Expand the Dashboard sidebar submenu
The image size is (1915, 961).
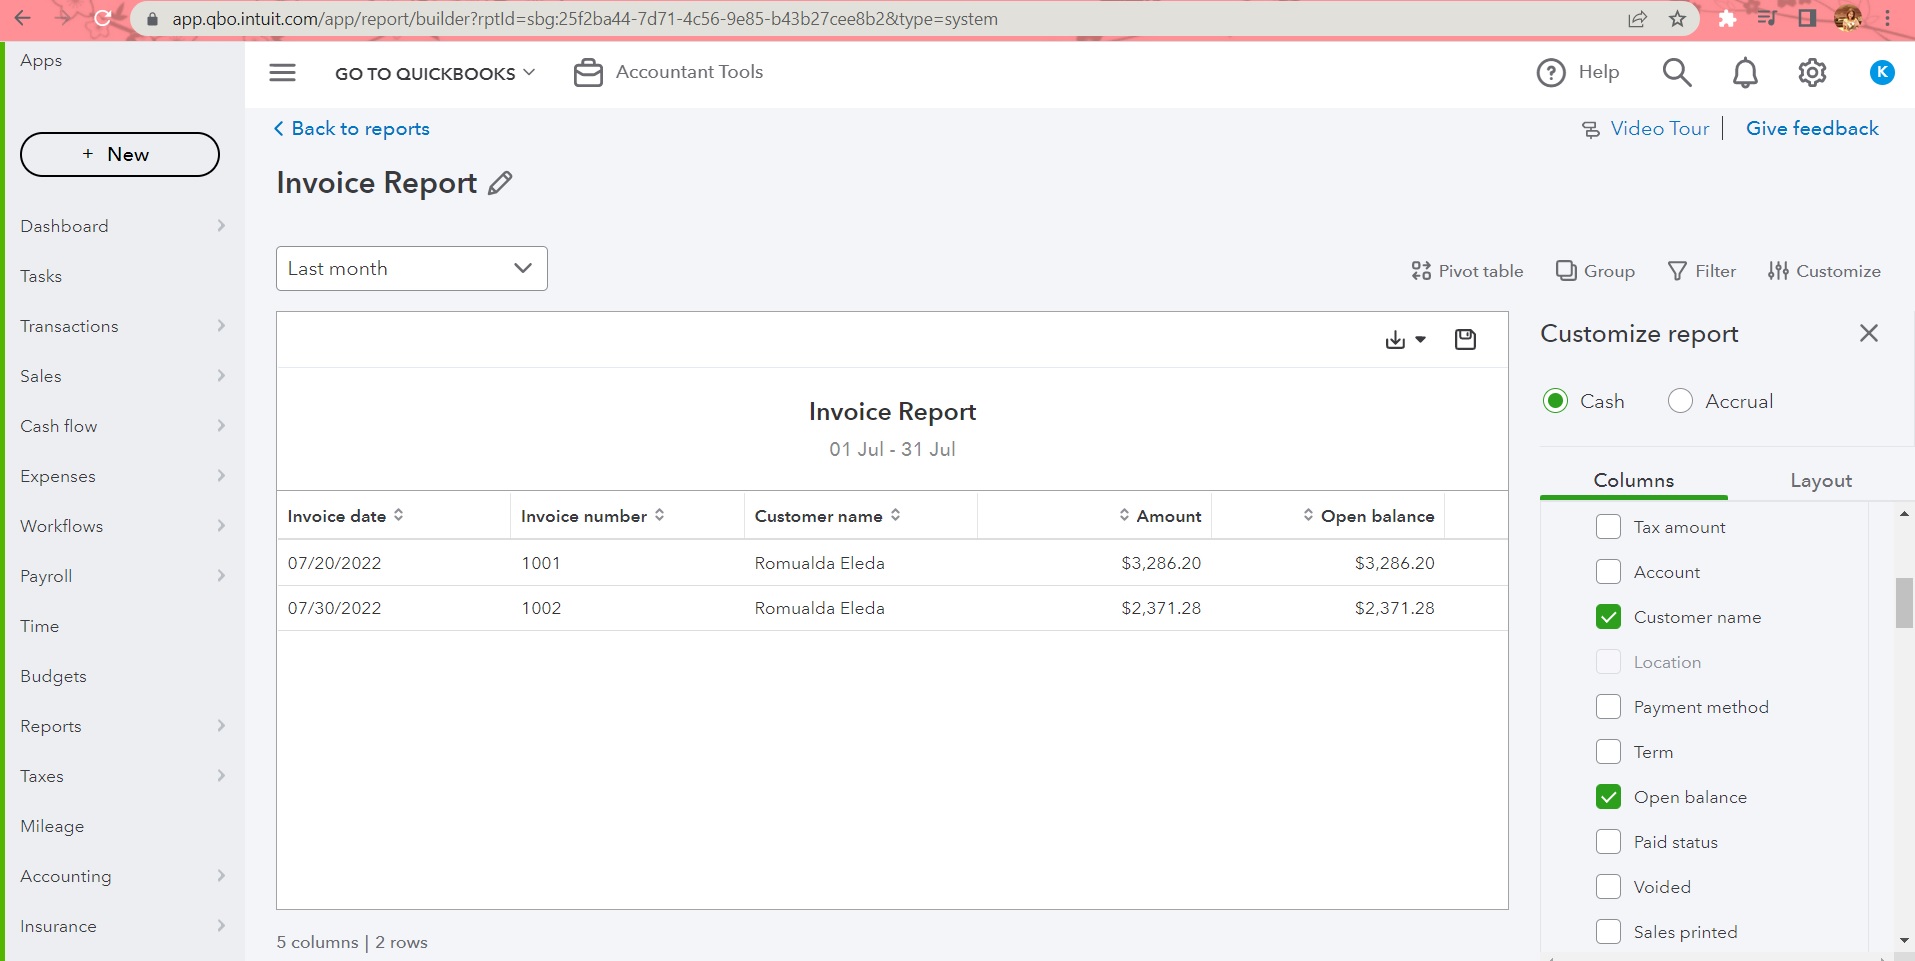coord(221,226)
